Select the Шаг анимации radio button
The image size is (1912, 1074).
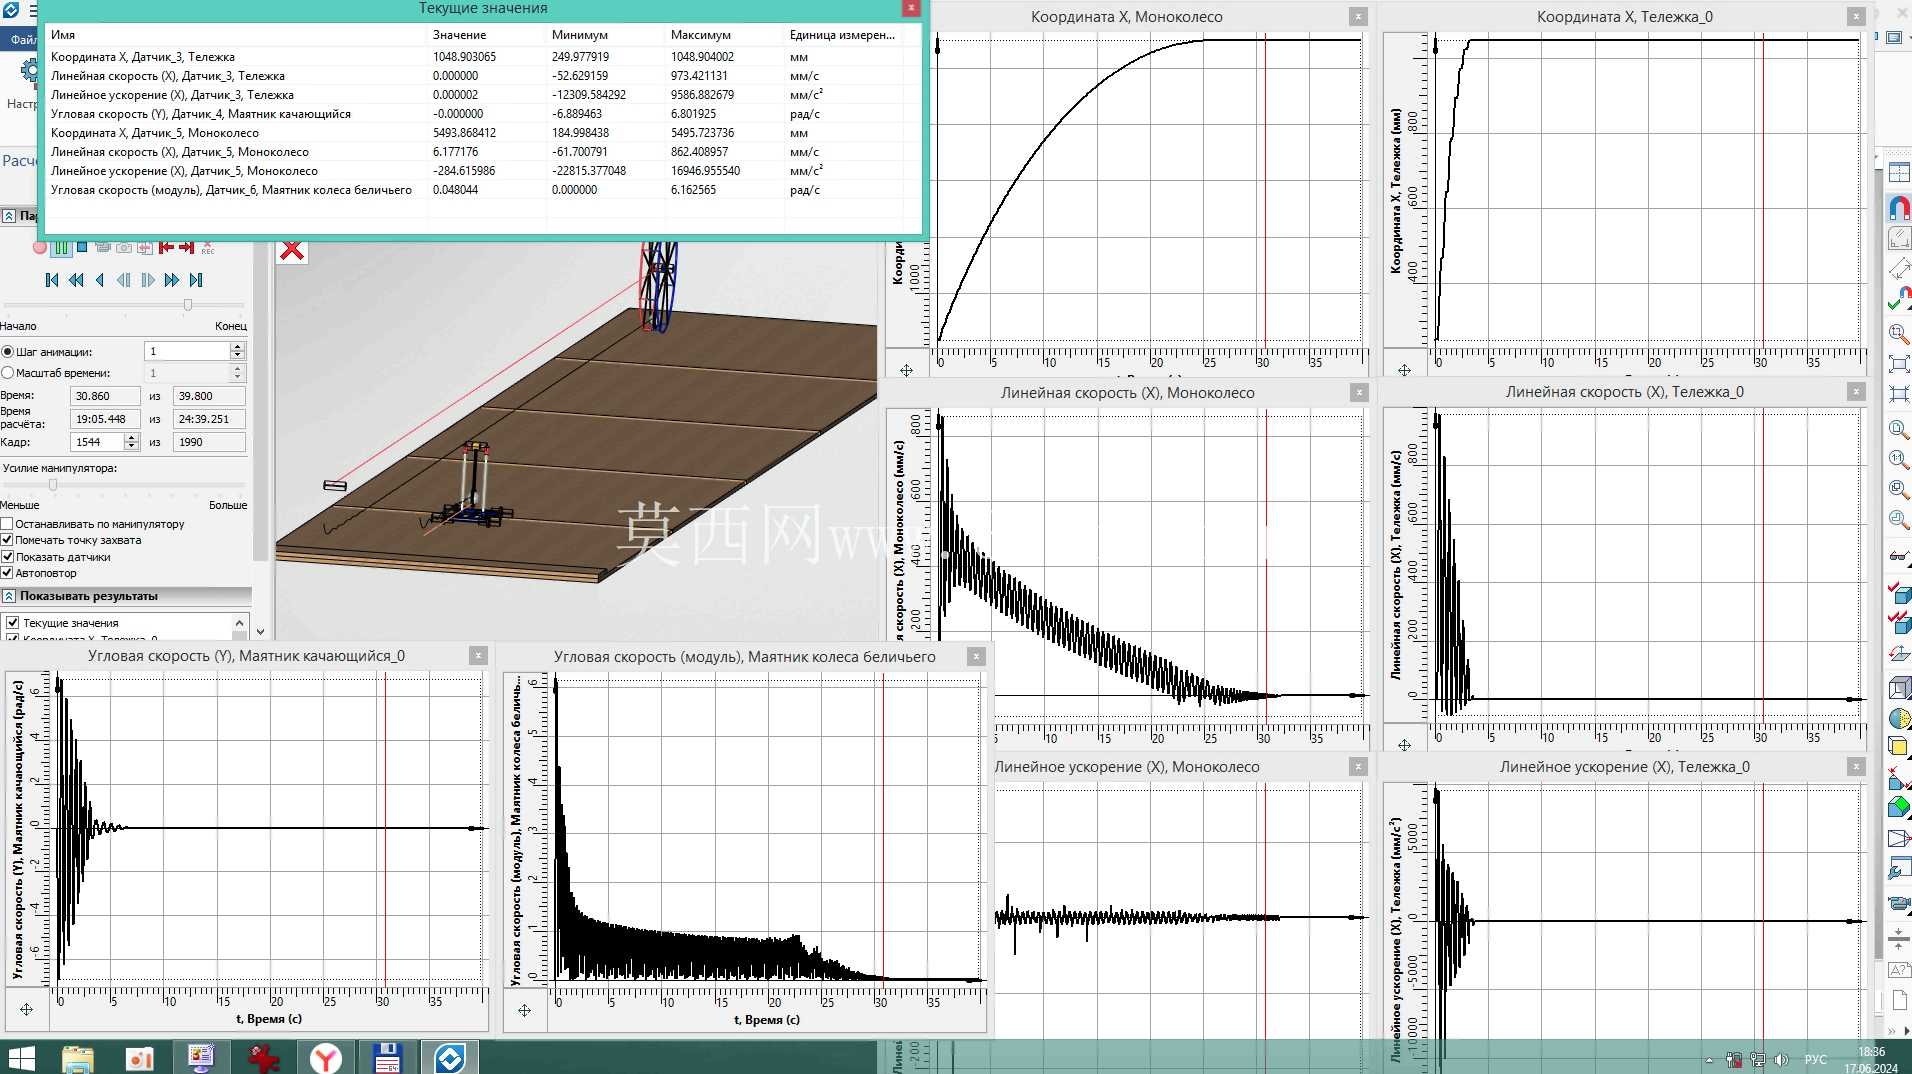click(x=8, y=352)
